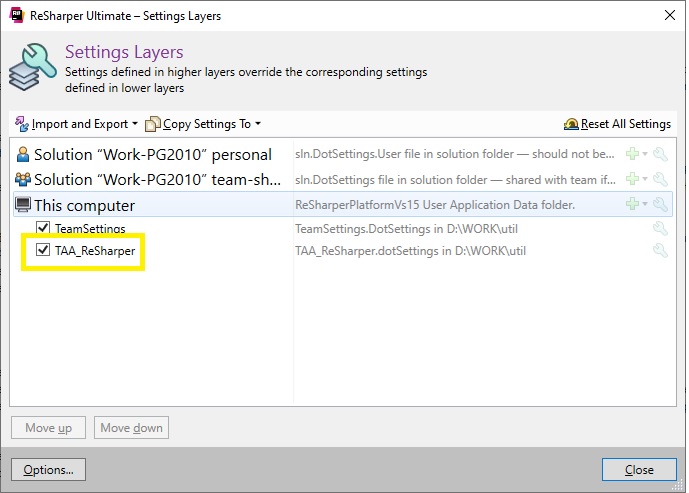Click the green plus icon on This computer row
The image size is (689, 493).
tap(632, 204)
